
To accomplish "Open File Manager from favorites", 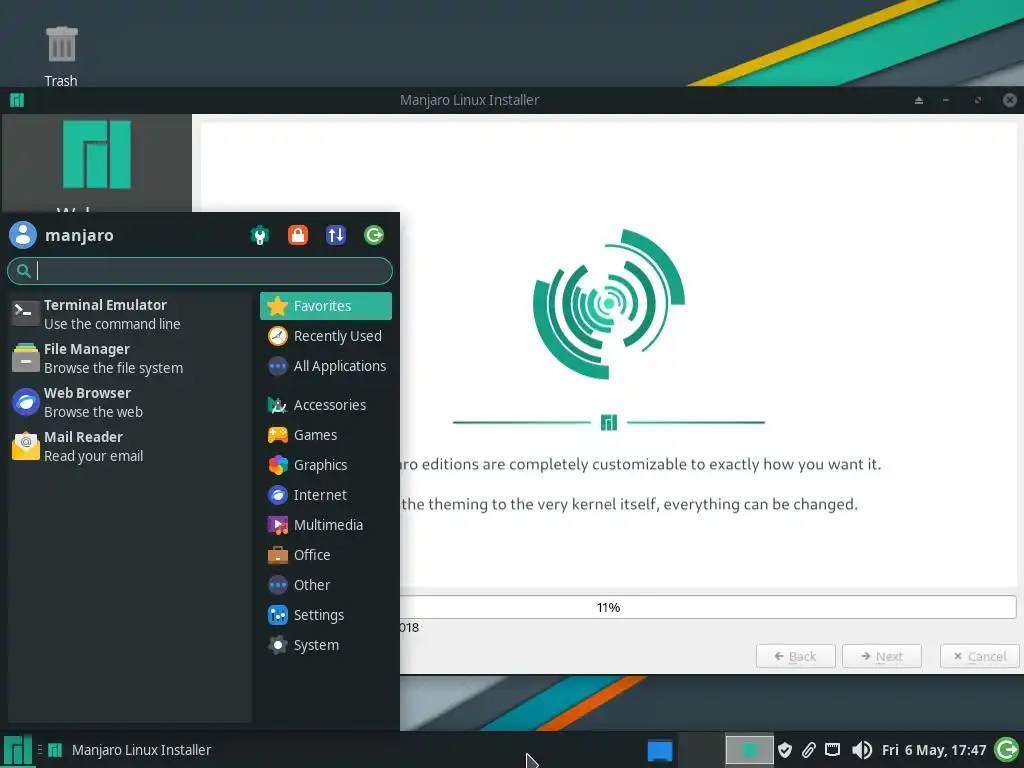I will coord(131,359).
